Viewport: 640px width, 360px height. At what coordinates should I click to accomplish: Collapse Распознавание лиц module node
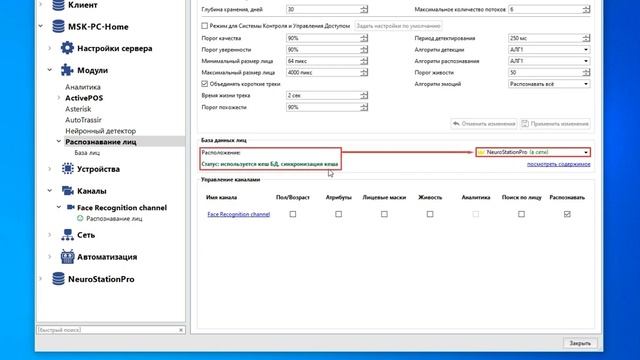[x=59, y=142]
